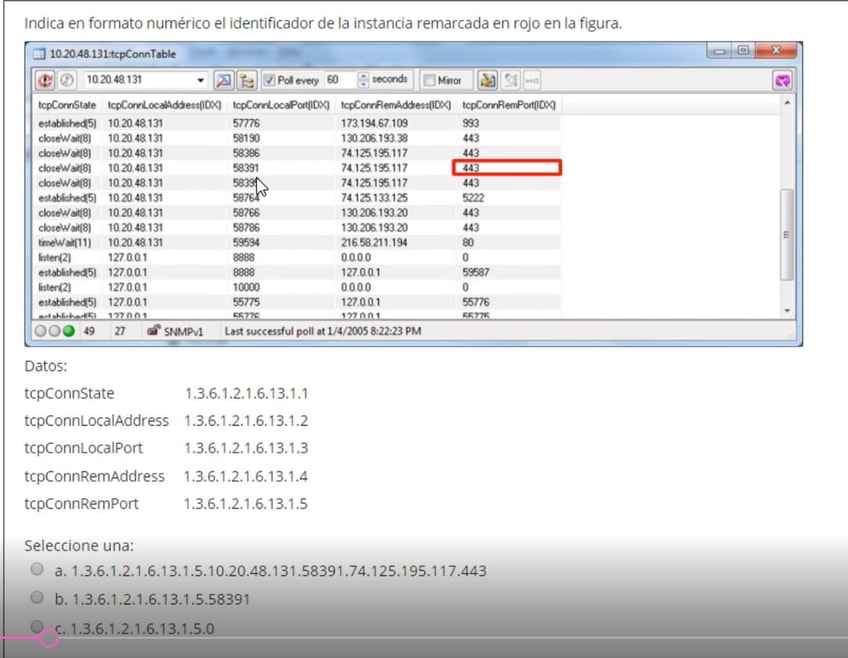The height and width of the screenshot is (658, 848).
Task: Toggle the Poll every checkbox
Action: click(269, 81)
